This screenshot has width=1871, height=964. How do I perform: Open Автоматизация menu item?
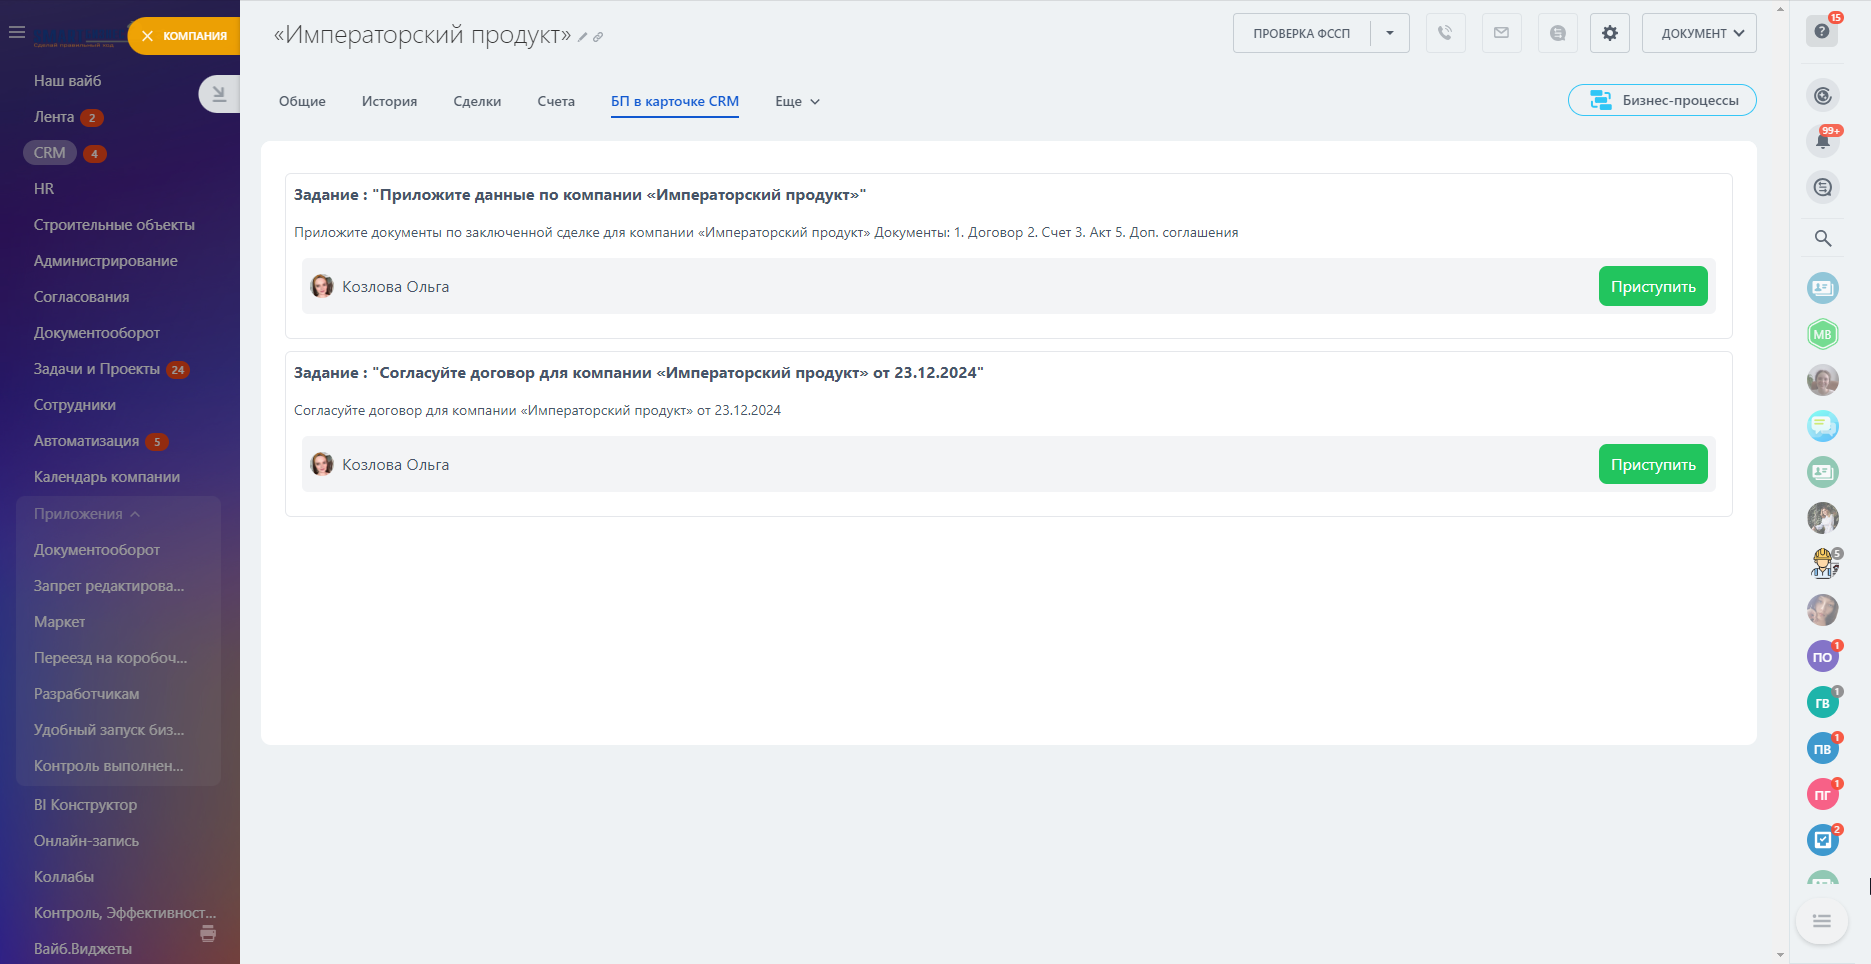click(87, 441)
